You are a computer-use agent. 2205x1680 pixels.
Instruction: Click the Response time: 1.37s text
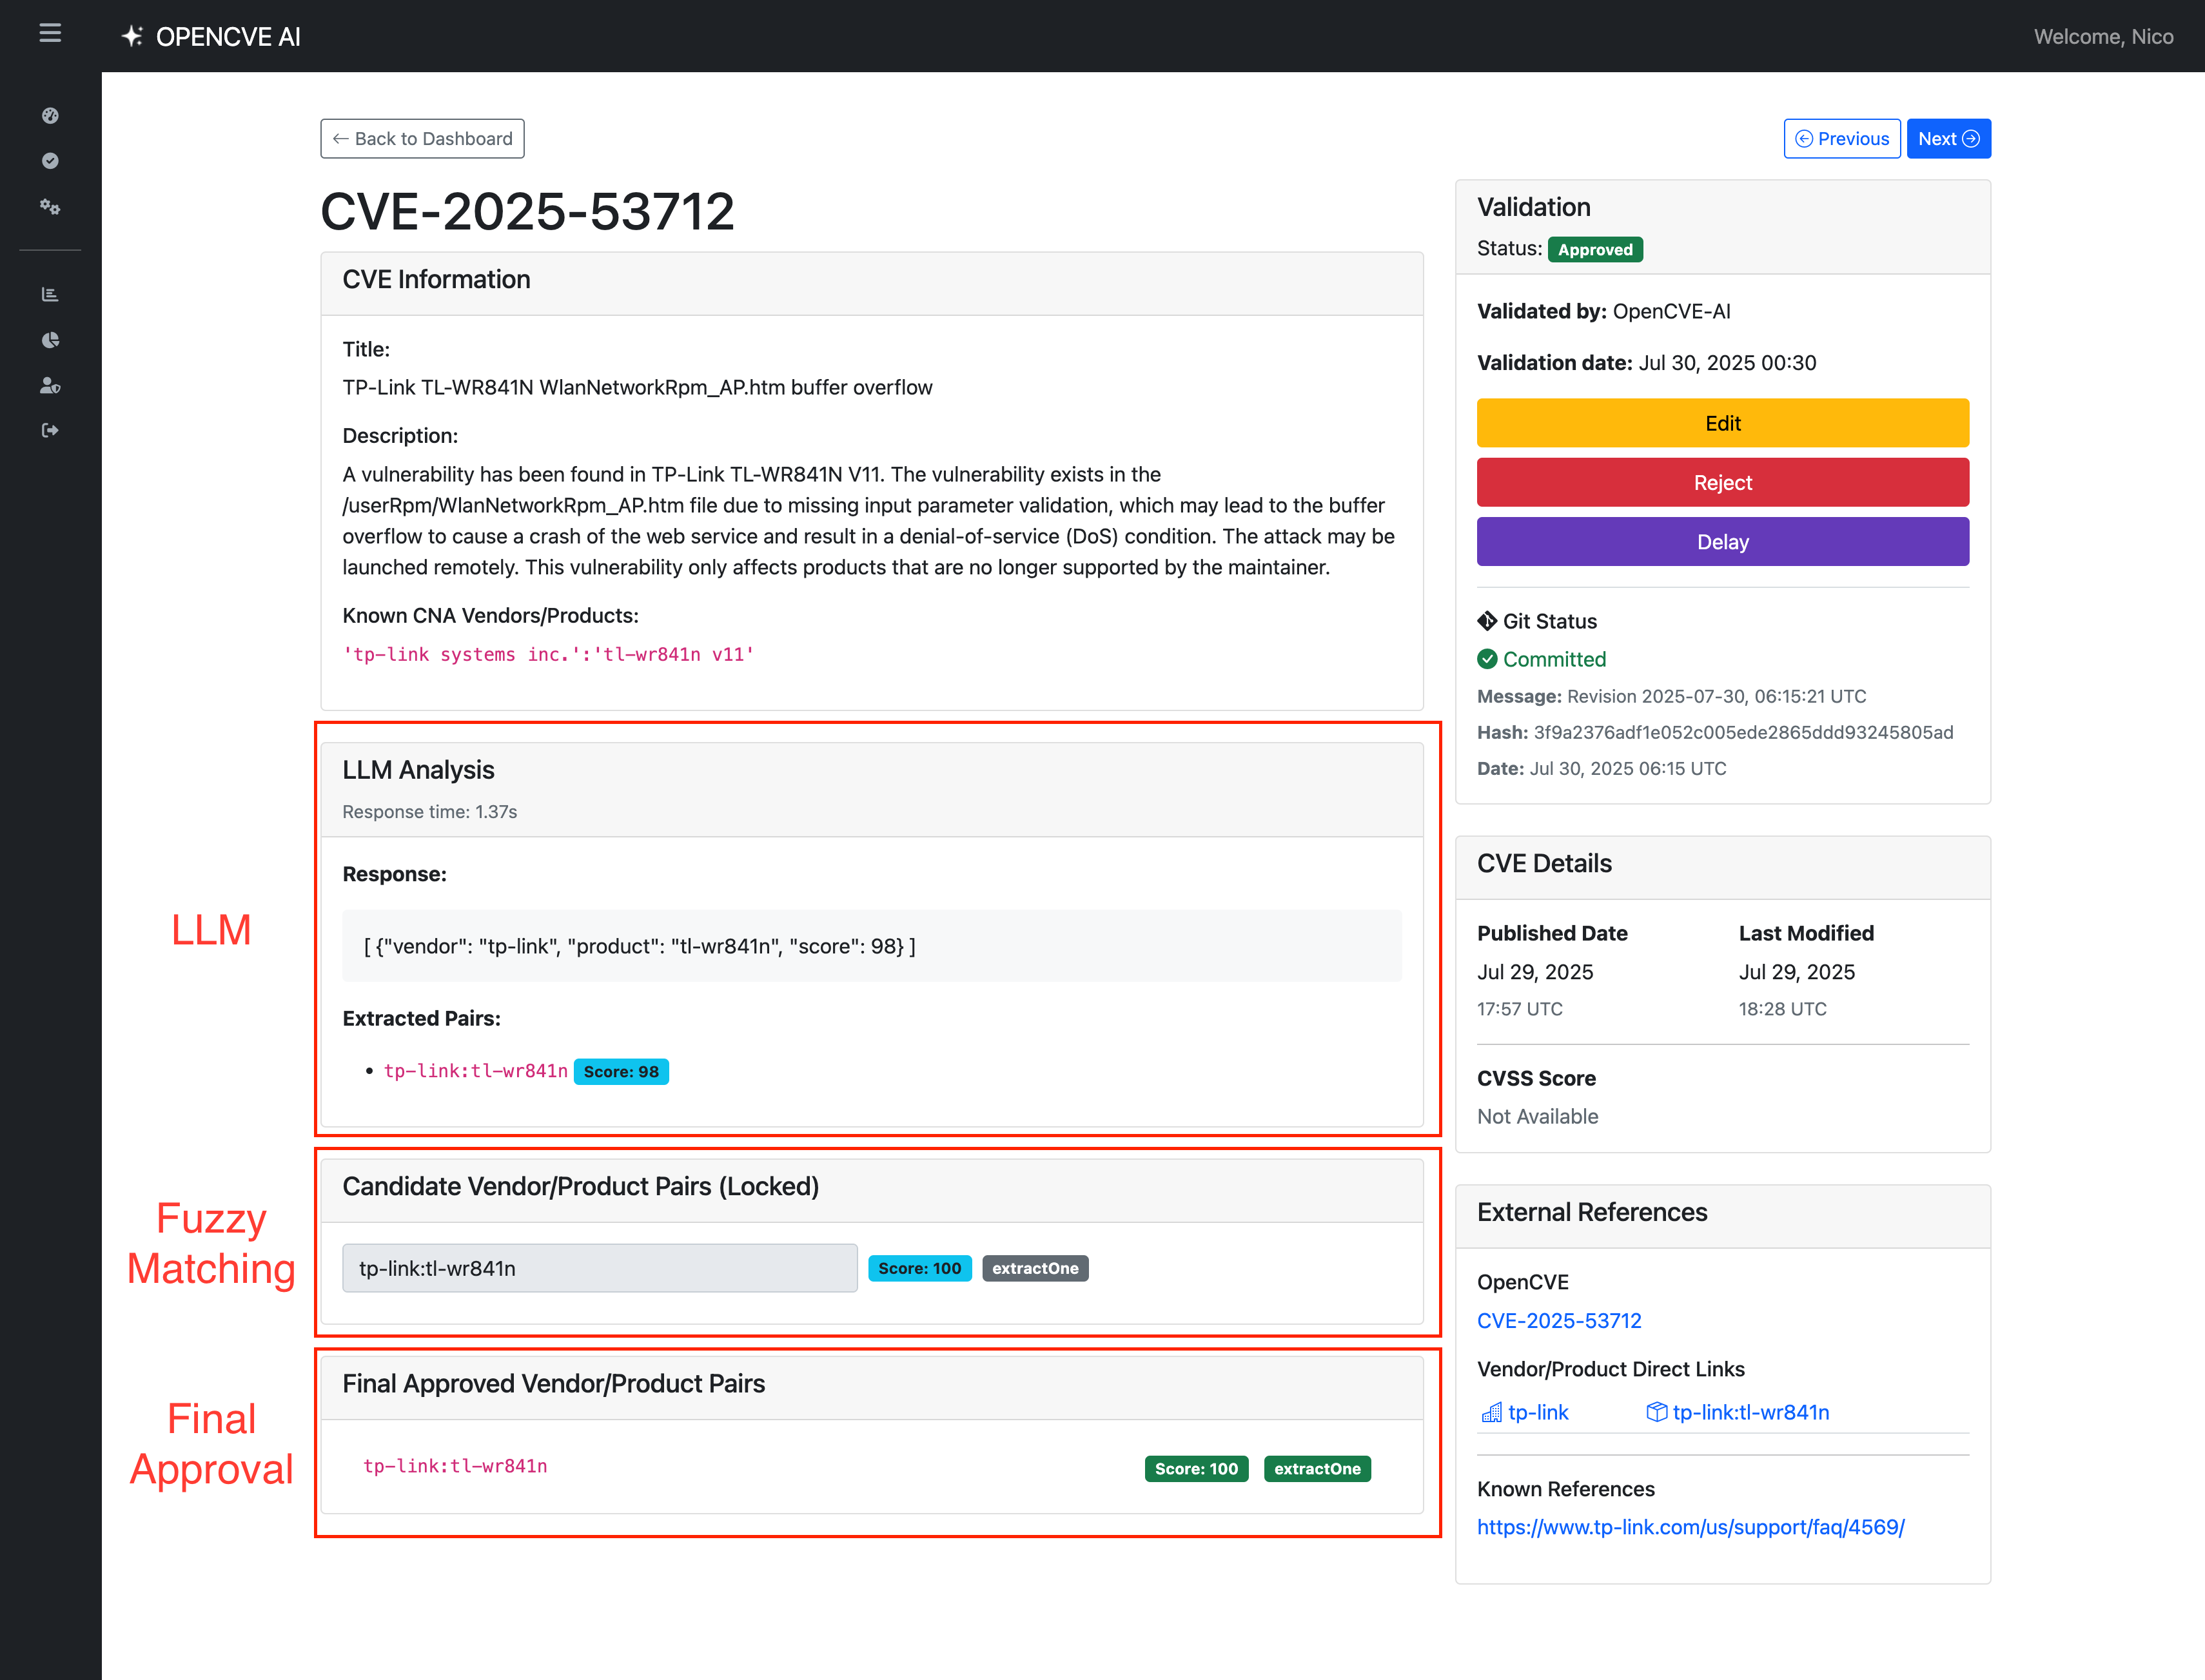click(429, 812)
